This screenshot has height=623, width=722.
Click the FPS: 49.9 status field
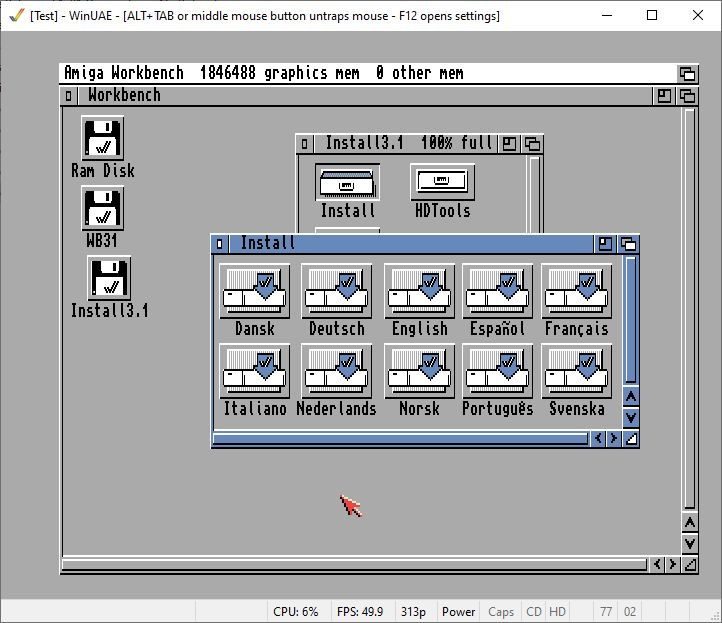tap(360, 611)
